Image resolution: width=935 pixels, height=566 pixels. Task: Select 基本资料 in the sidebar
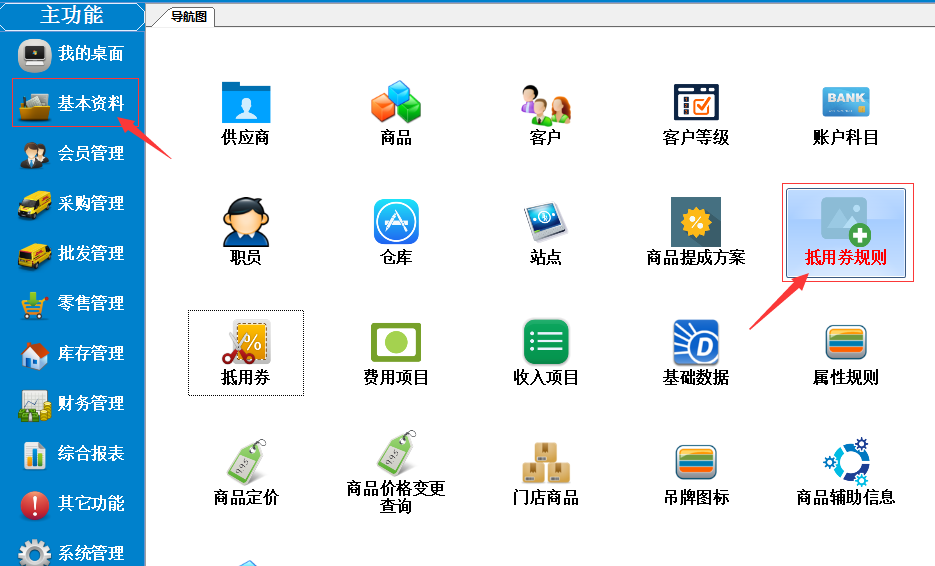click(72, 104)
